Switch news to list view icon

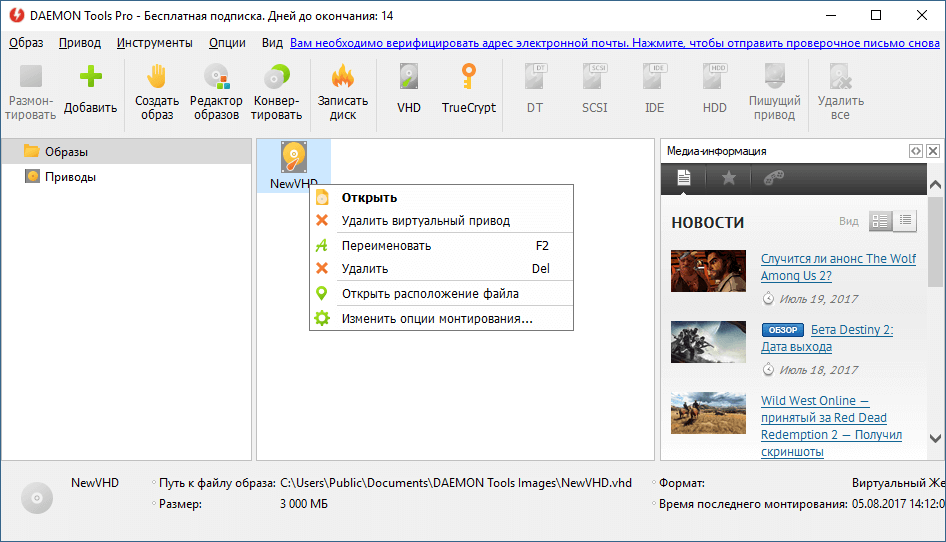coord(905,221)
